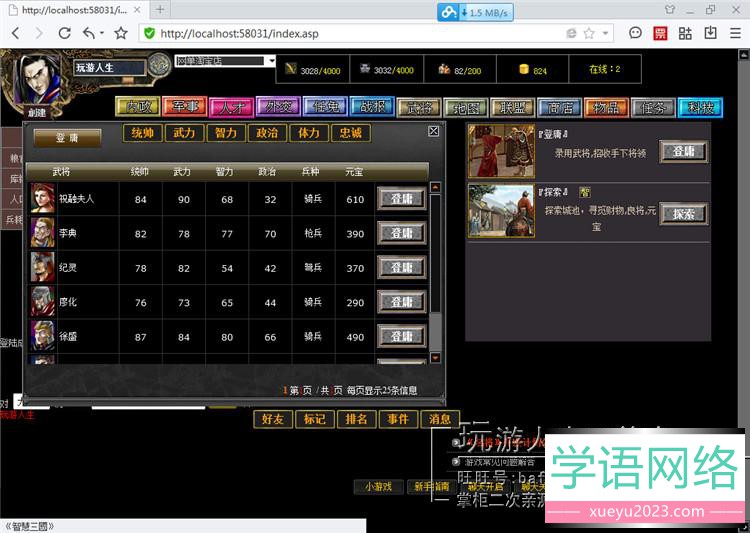Viewport: 750px width, 533px height.
Task: Close the general recruitment panel
Action: 433,131
